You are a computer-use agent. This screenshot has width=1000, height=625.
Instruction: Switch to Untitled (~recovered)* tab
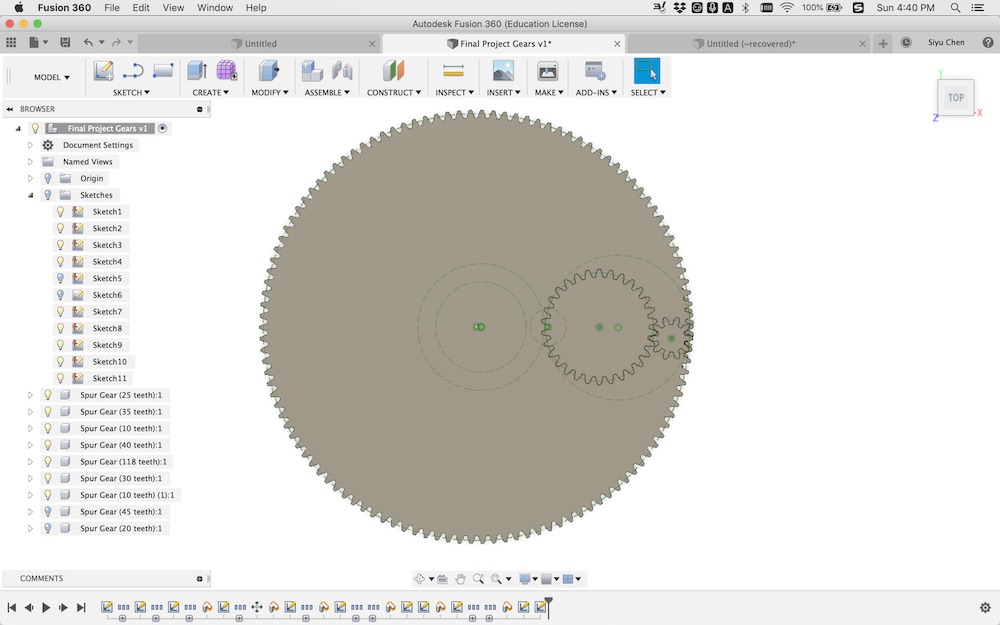click(748, 43)
